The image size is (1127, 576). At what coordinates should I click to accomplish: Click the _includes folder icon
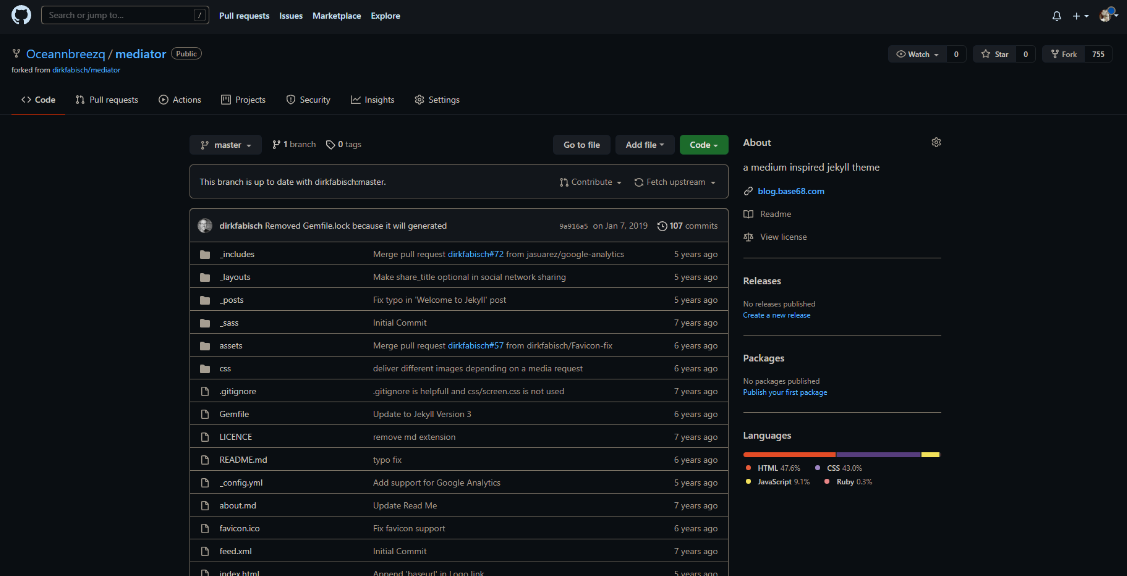[x=205, y=254]
